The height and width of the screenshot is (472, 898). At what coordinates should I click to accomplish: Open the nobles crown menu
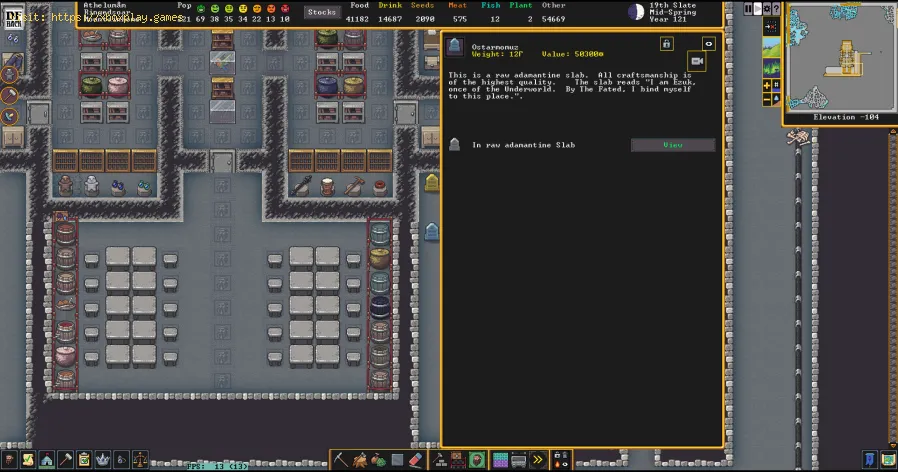[101, 460]
